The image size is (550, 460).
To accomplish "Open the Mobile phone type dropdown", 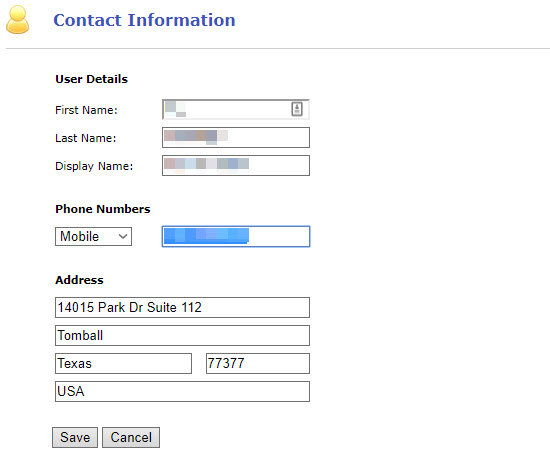I will click(x=93, y=236).
